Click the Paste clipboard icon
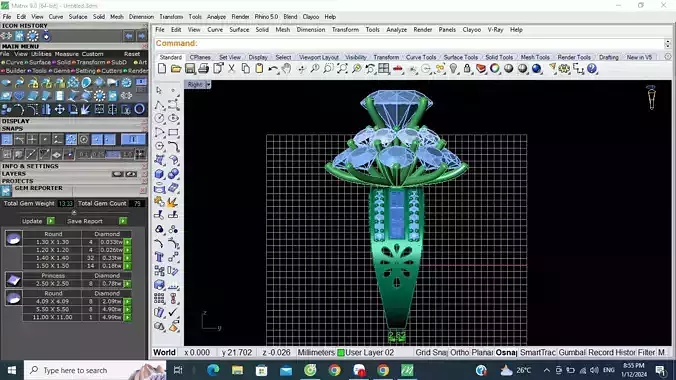The image size is (676, 380). tap(259, 69)
